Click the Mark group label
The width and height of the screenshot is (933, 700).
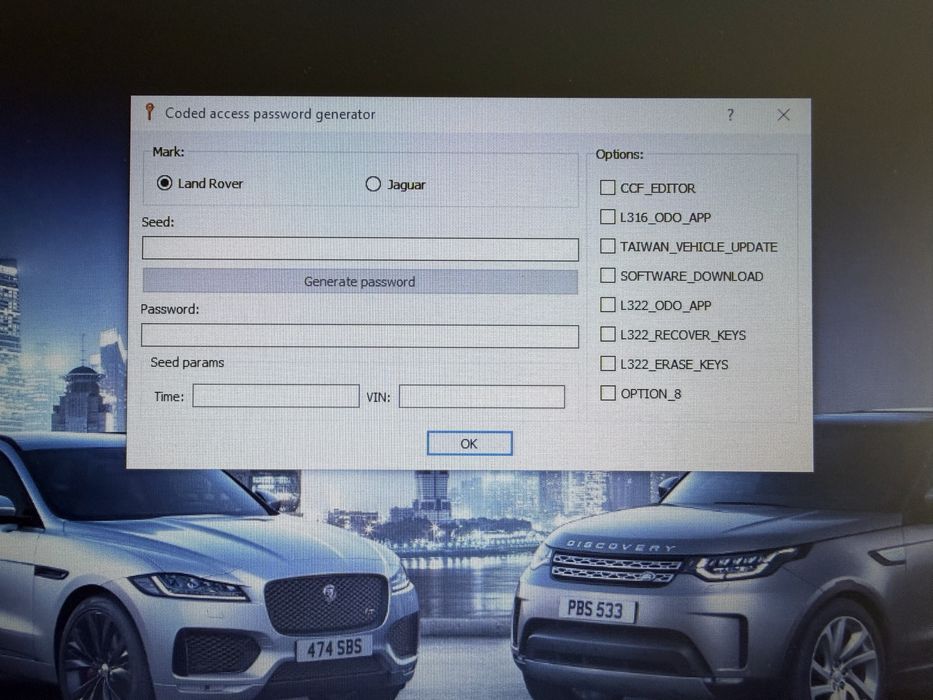tap(168, 152)
